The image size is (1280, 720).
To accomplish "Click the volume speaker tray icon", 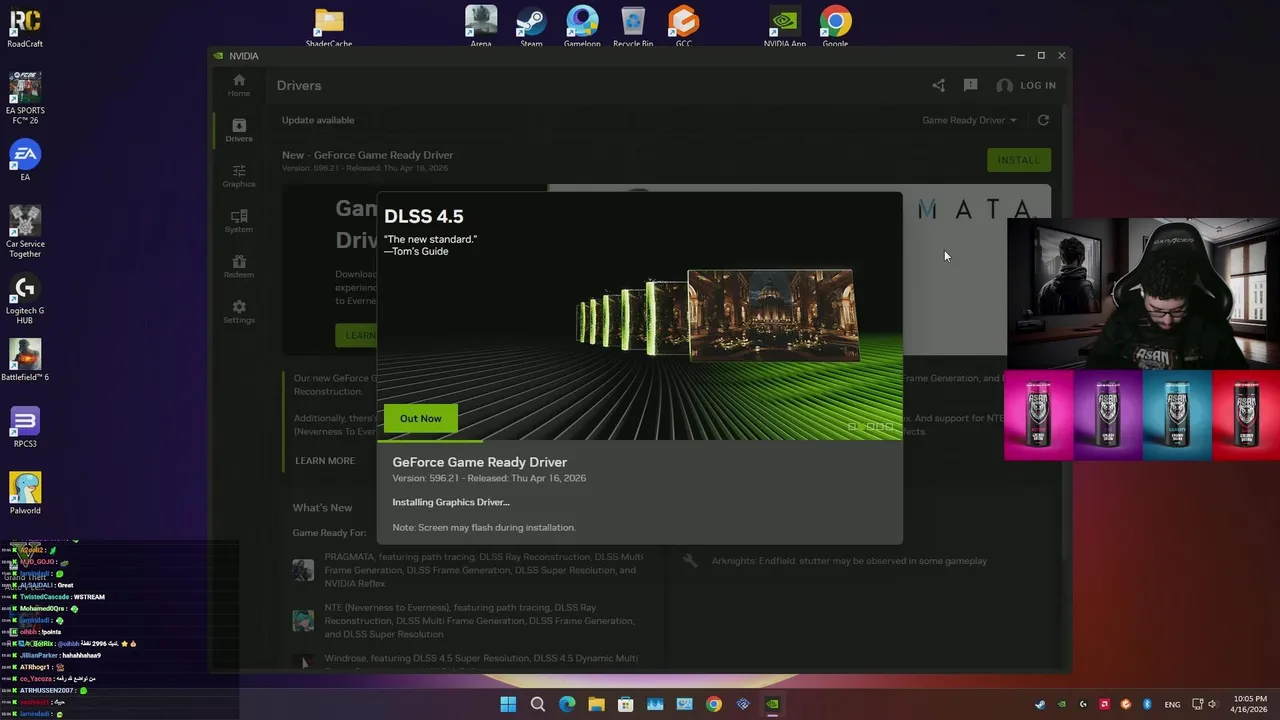I will [x=1213, y=704].
